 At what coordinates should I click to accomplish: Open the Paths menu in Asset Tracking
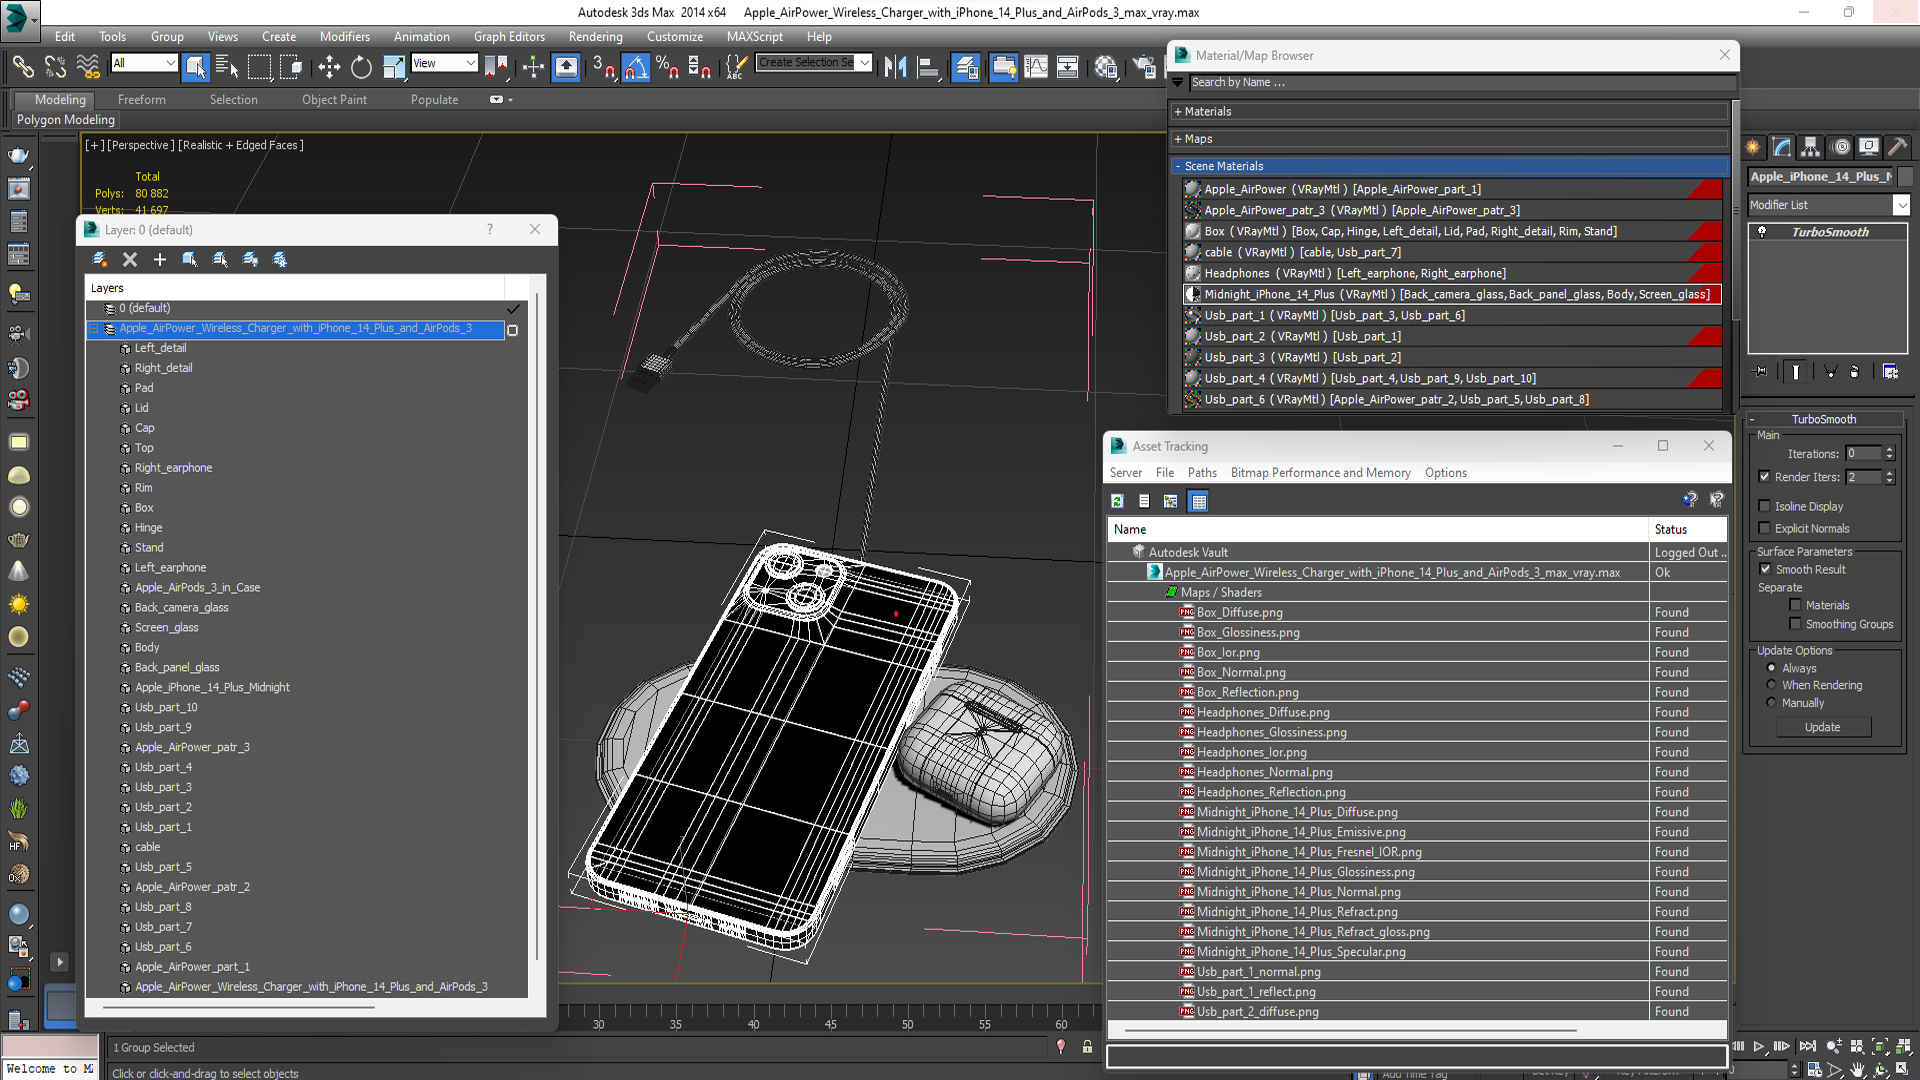pos(1202,473)
